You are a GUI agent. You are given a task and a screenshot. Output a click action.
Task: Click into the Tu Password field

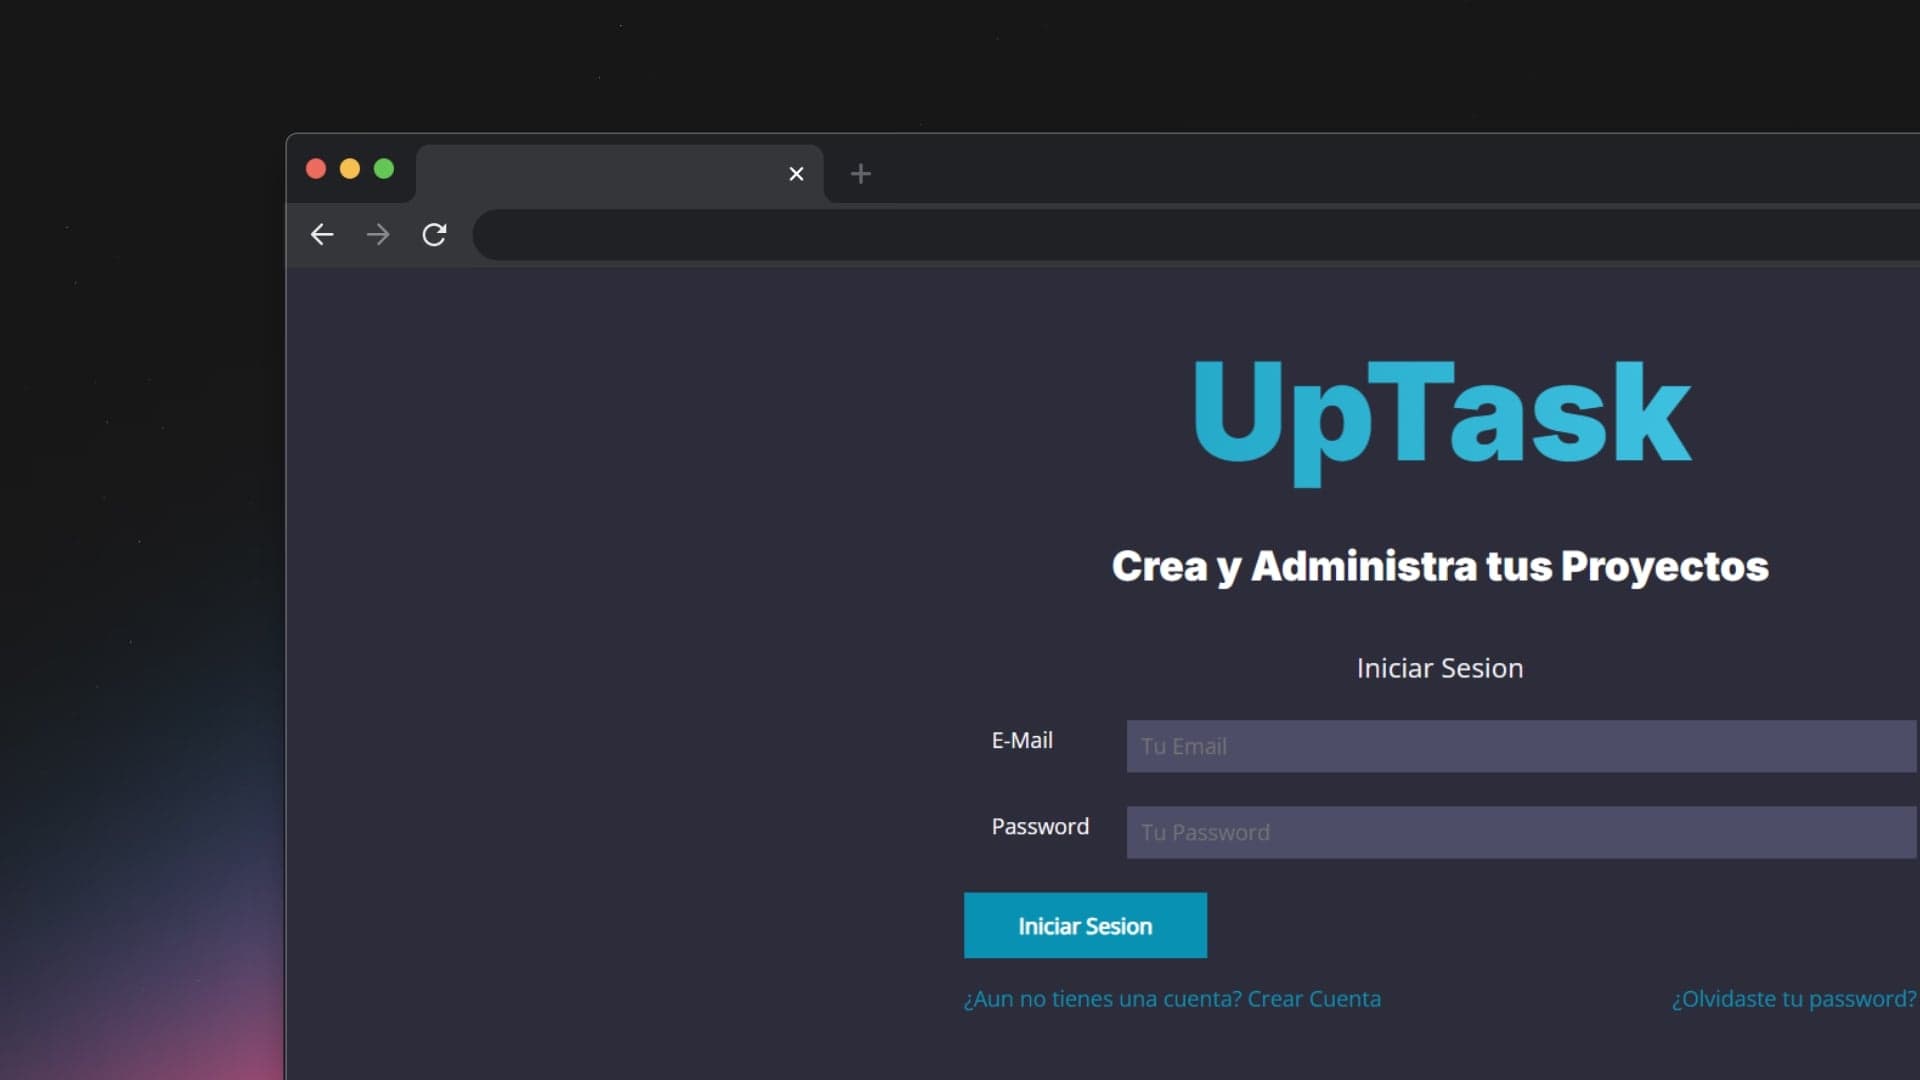click(x=1520, y=832)
